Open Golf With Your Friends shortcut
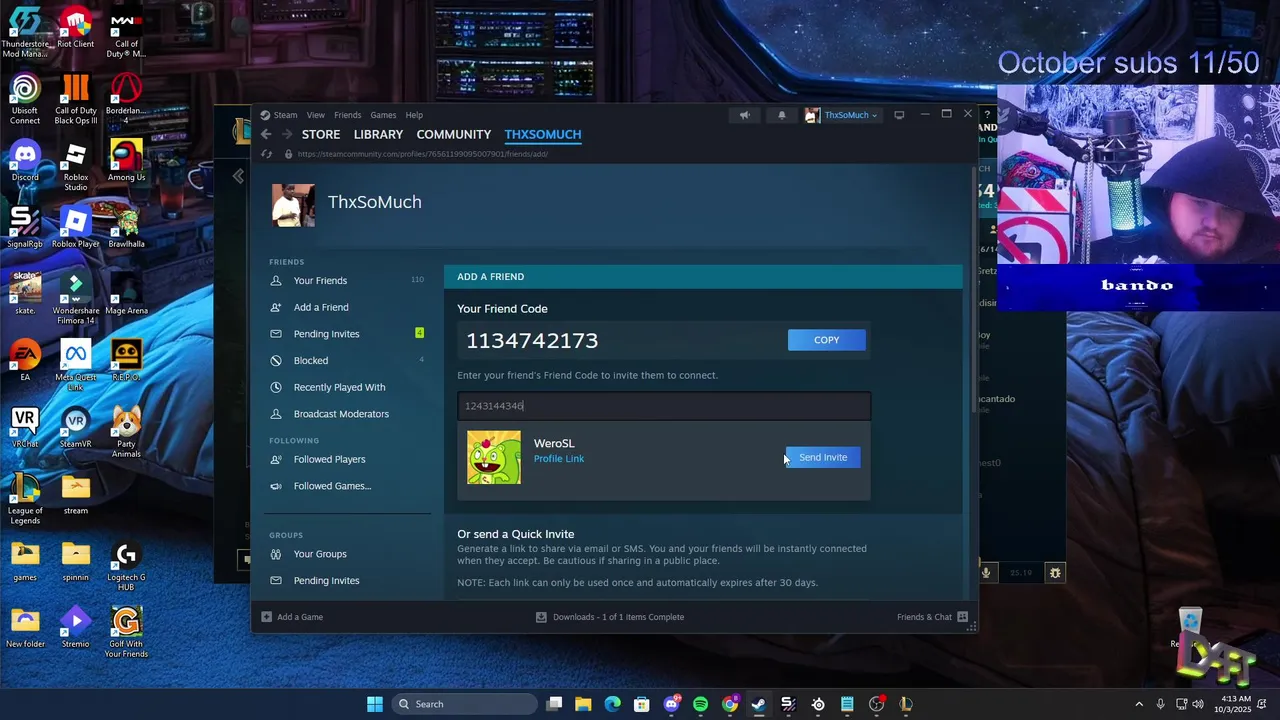 pos(126,633)
